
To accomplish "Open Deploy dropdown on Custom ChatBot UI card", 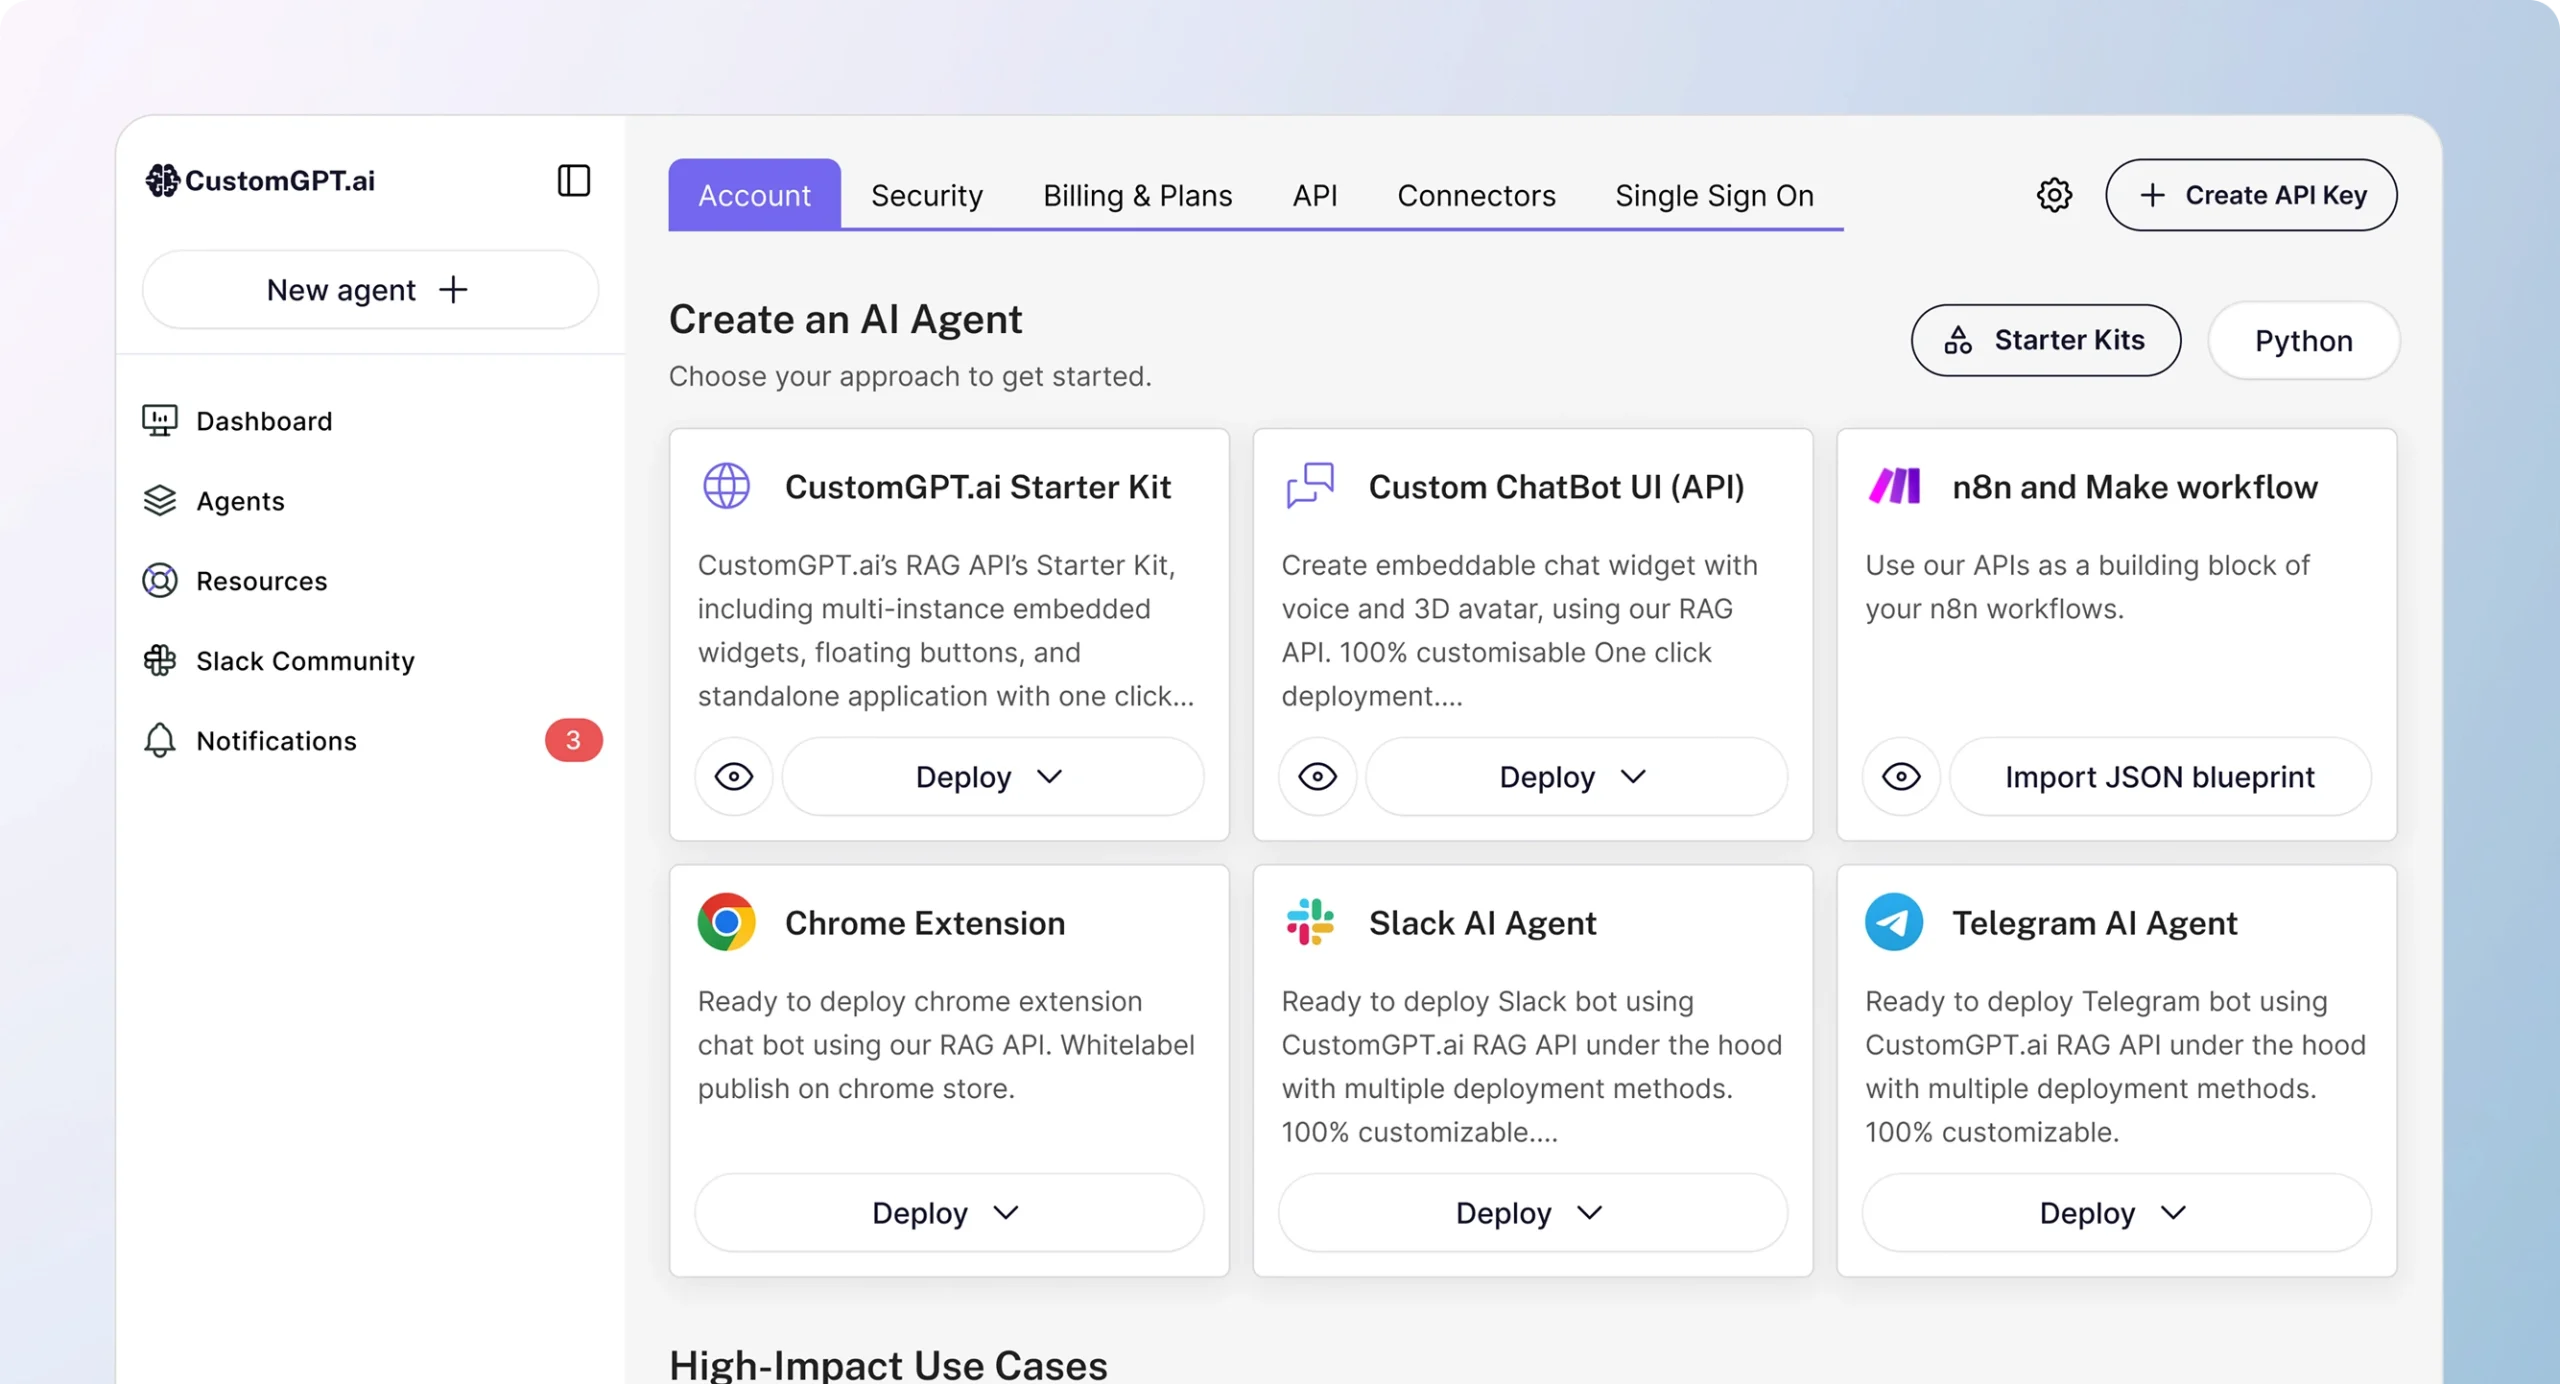I will pos(1577,777).
